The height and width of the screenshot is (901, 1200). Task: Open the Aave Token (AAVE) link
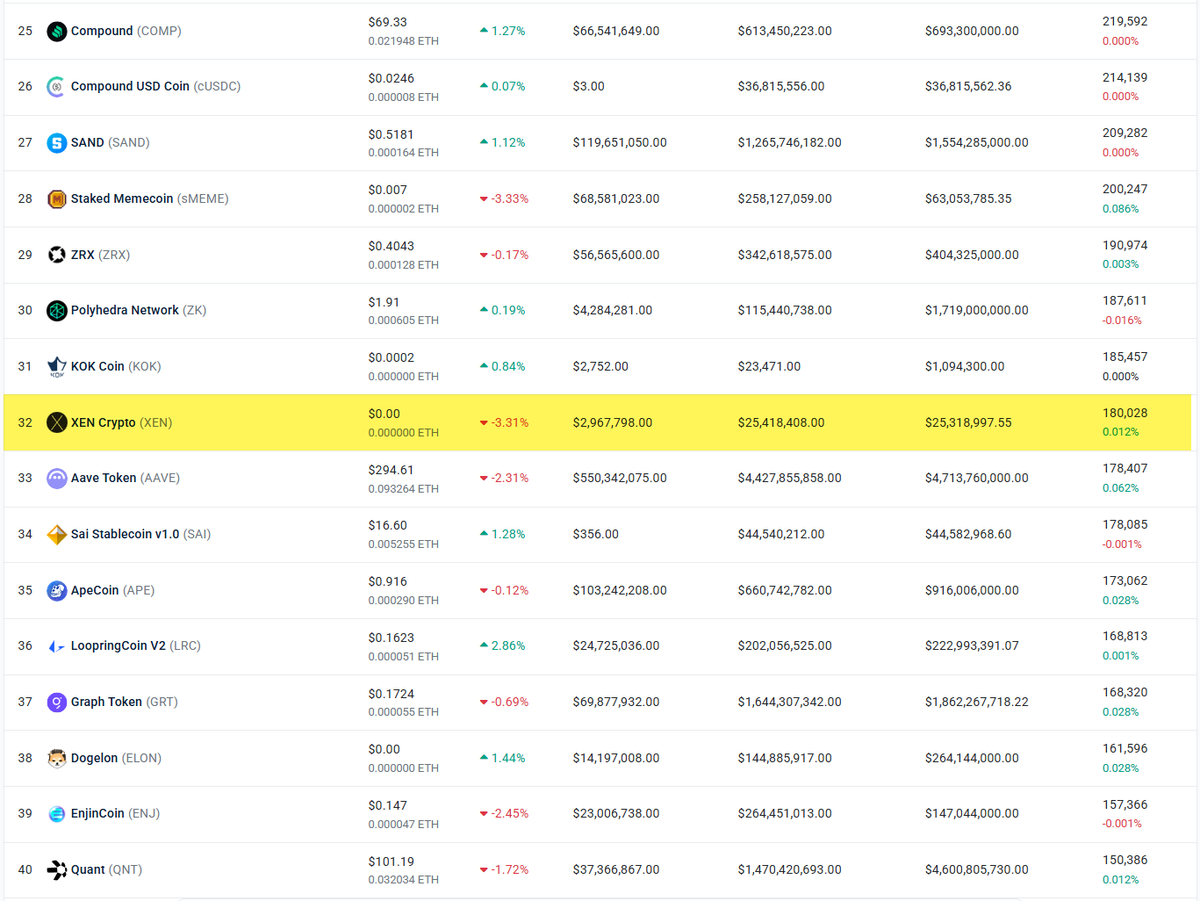click(x=125, y=478)
